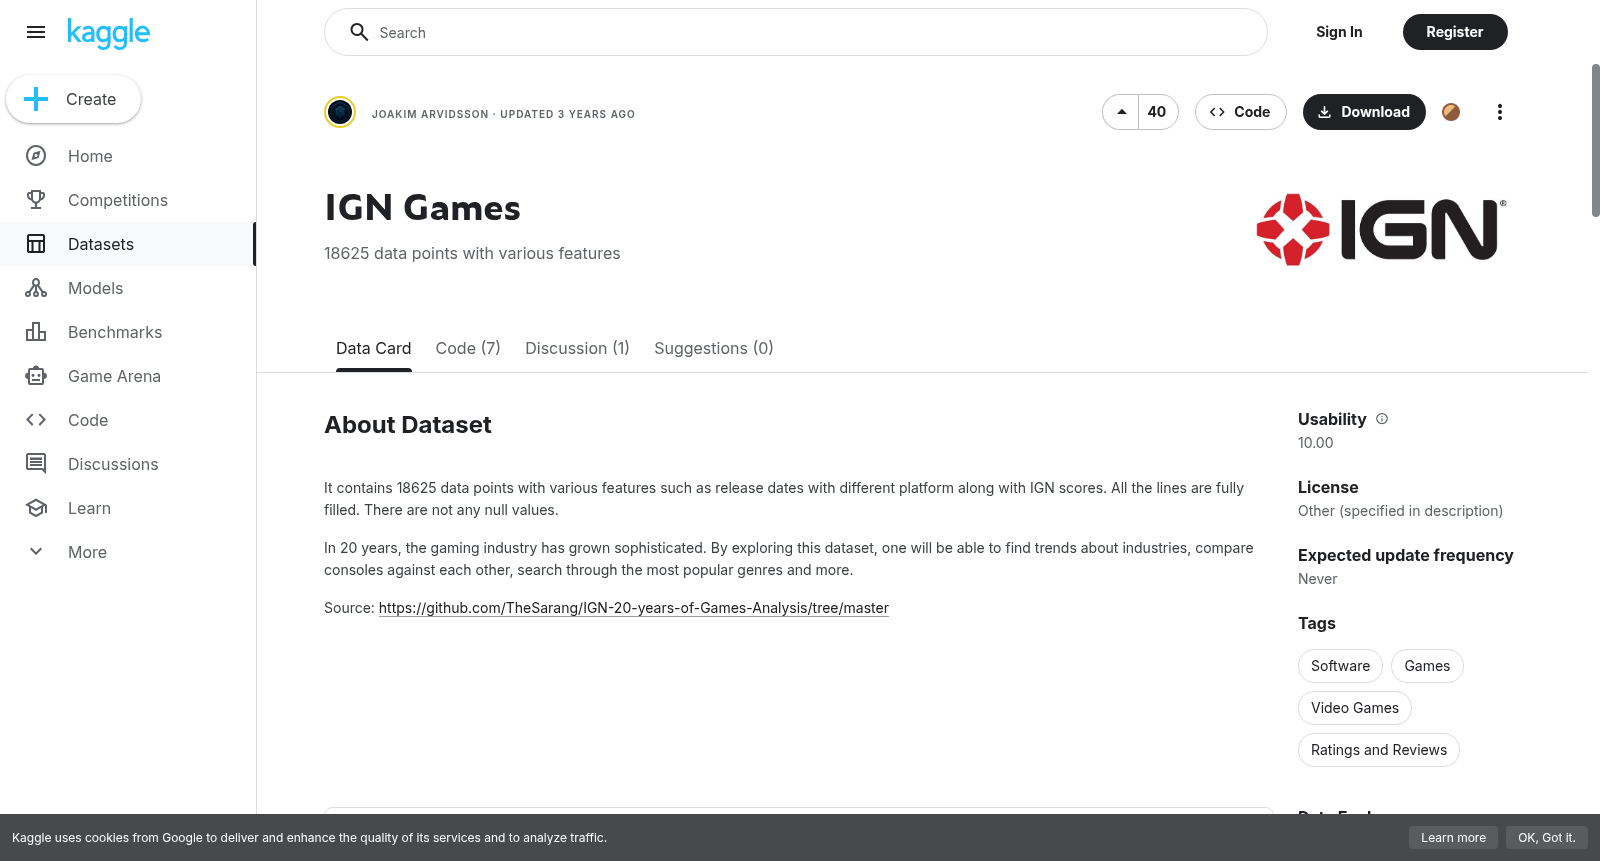Image resolution: width=1600 pixels, height=861 pixels.
Task: Click the license text "Other (specified in description)"
Action: coord(1400,511)
